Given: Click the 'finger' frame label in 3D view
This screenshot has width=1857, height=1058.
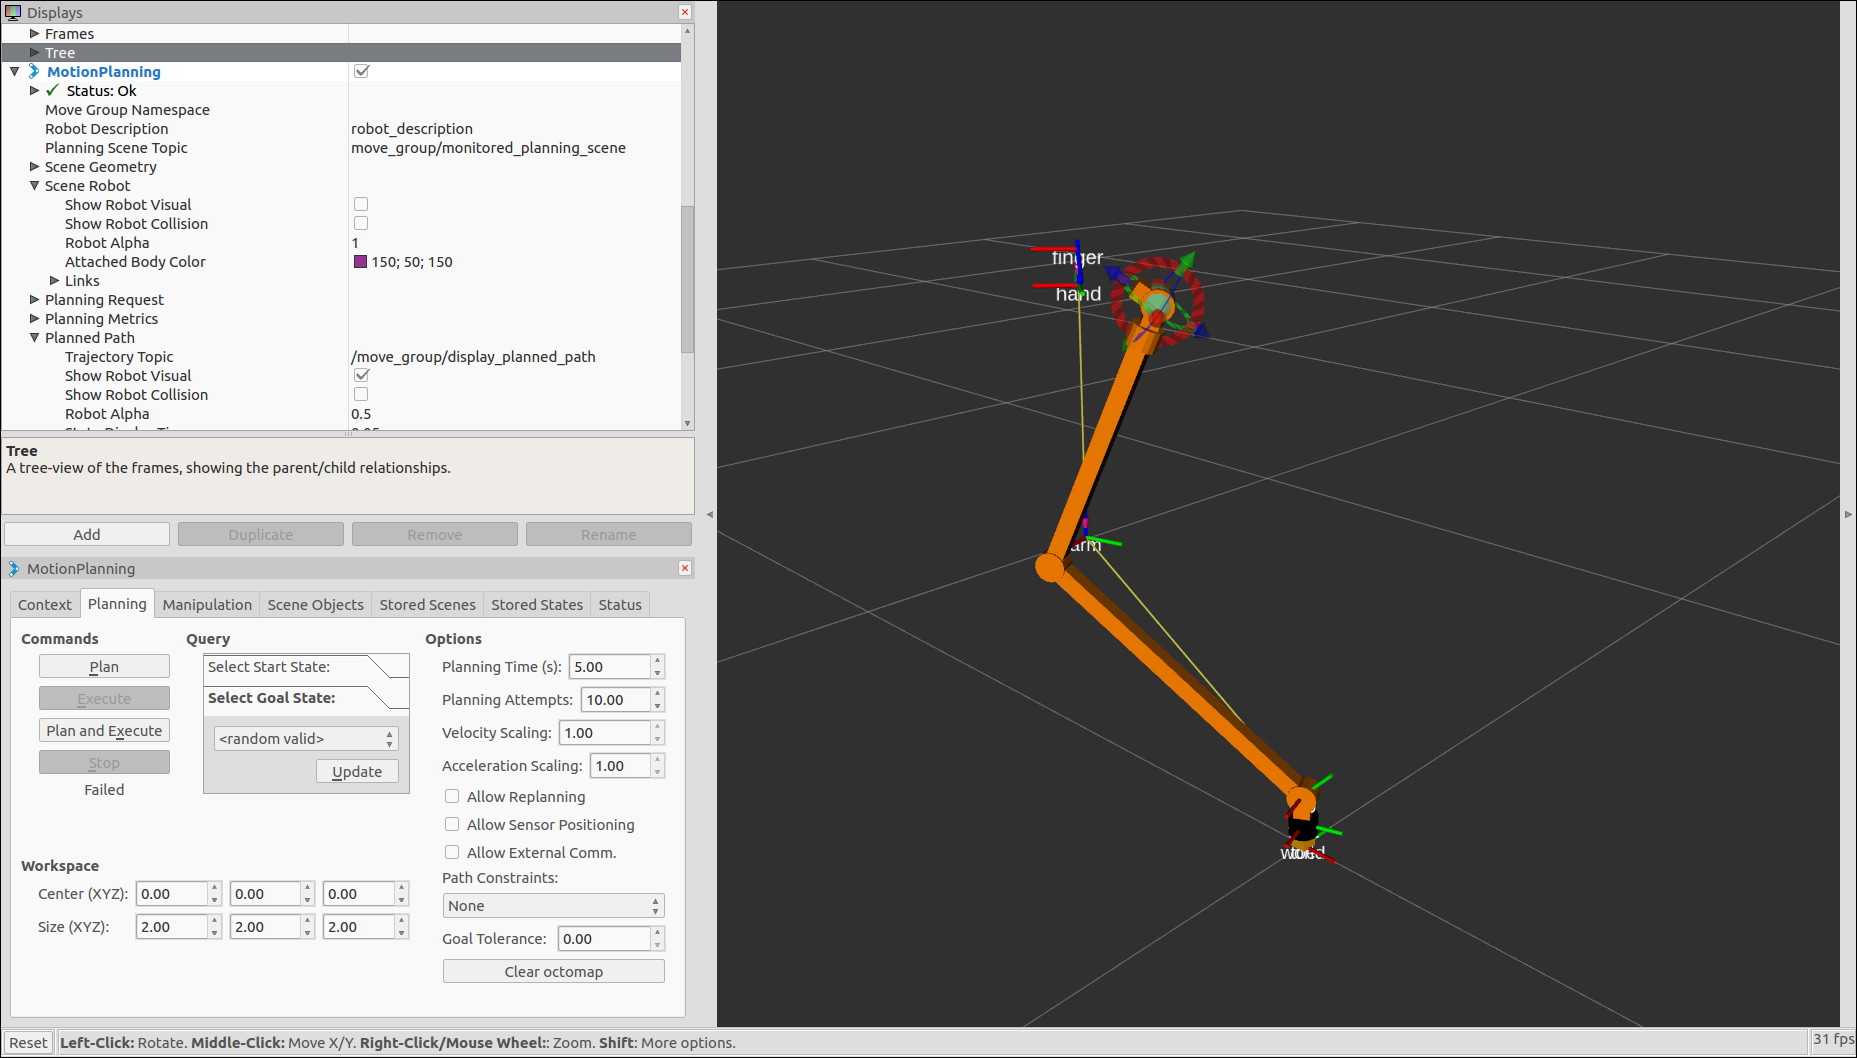Looking at the screenshot, I should [1077, 258].
